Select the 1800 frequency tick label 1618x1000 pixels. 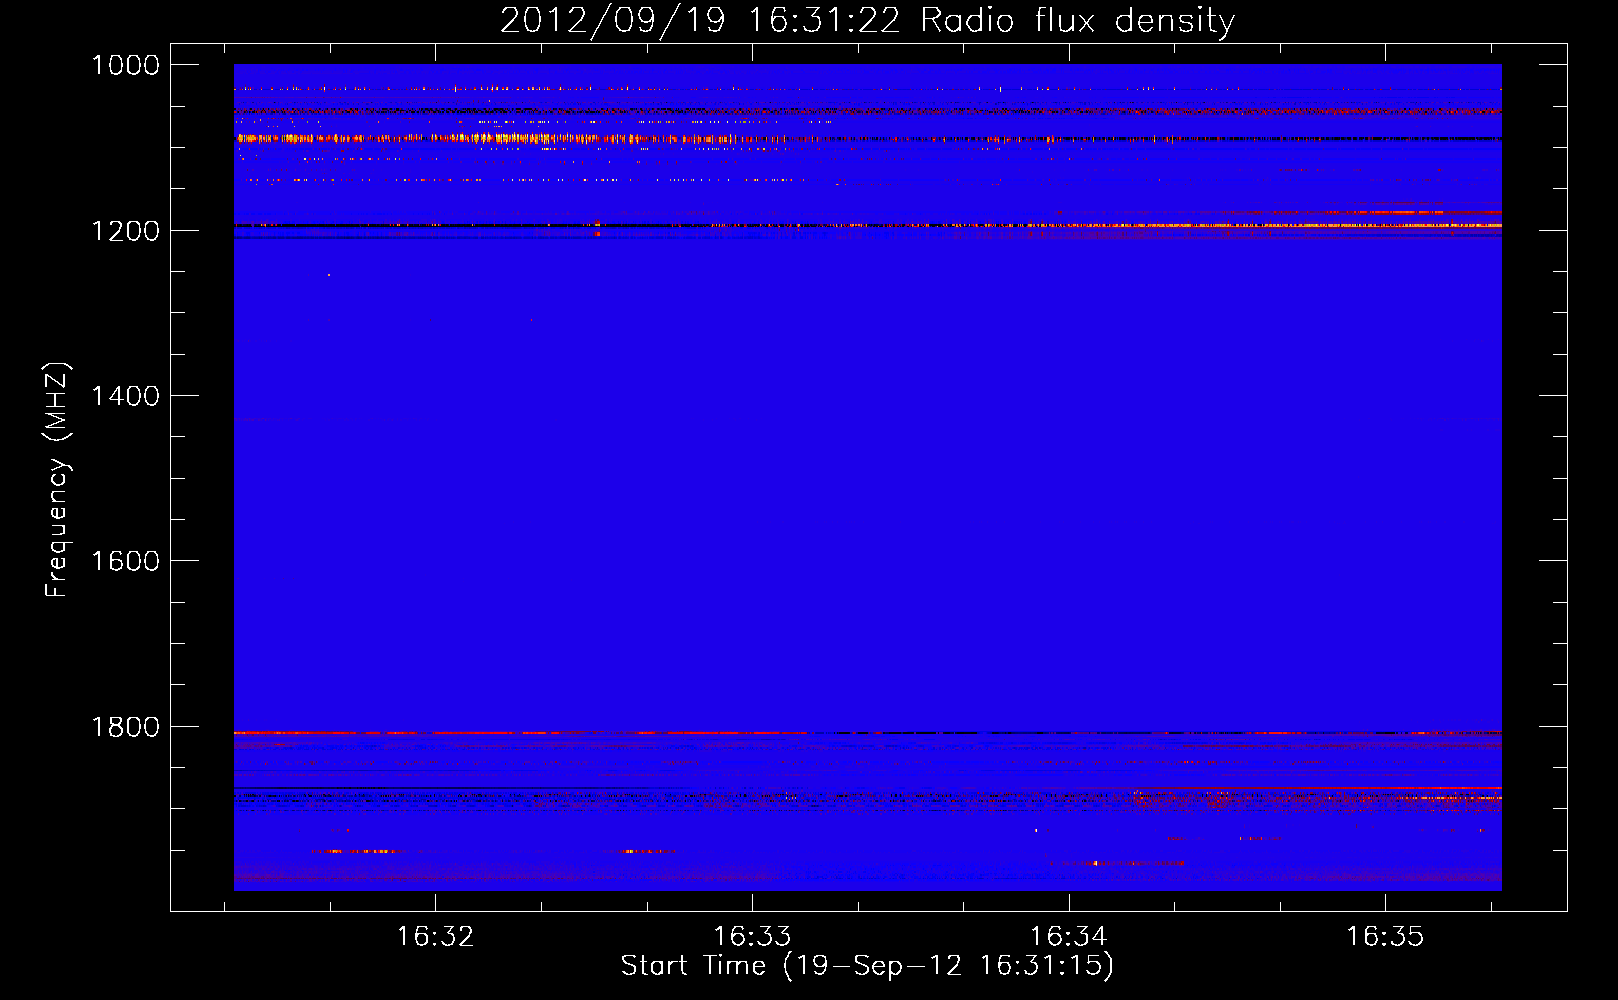(x=125, y=727)
